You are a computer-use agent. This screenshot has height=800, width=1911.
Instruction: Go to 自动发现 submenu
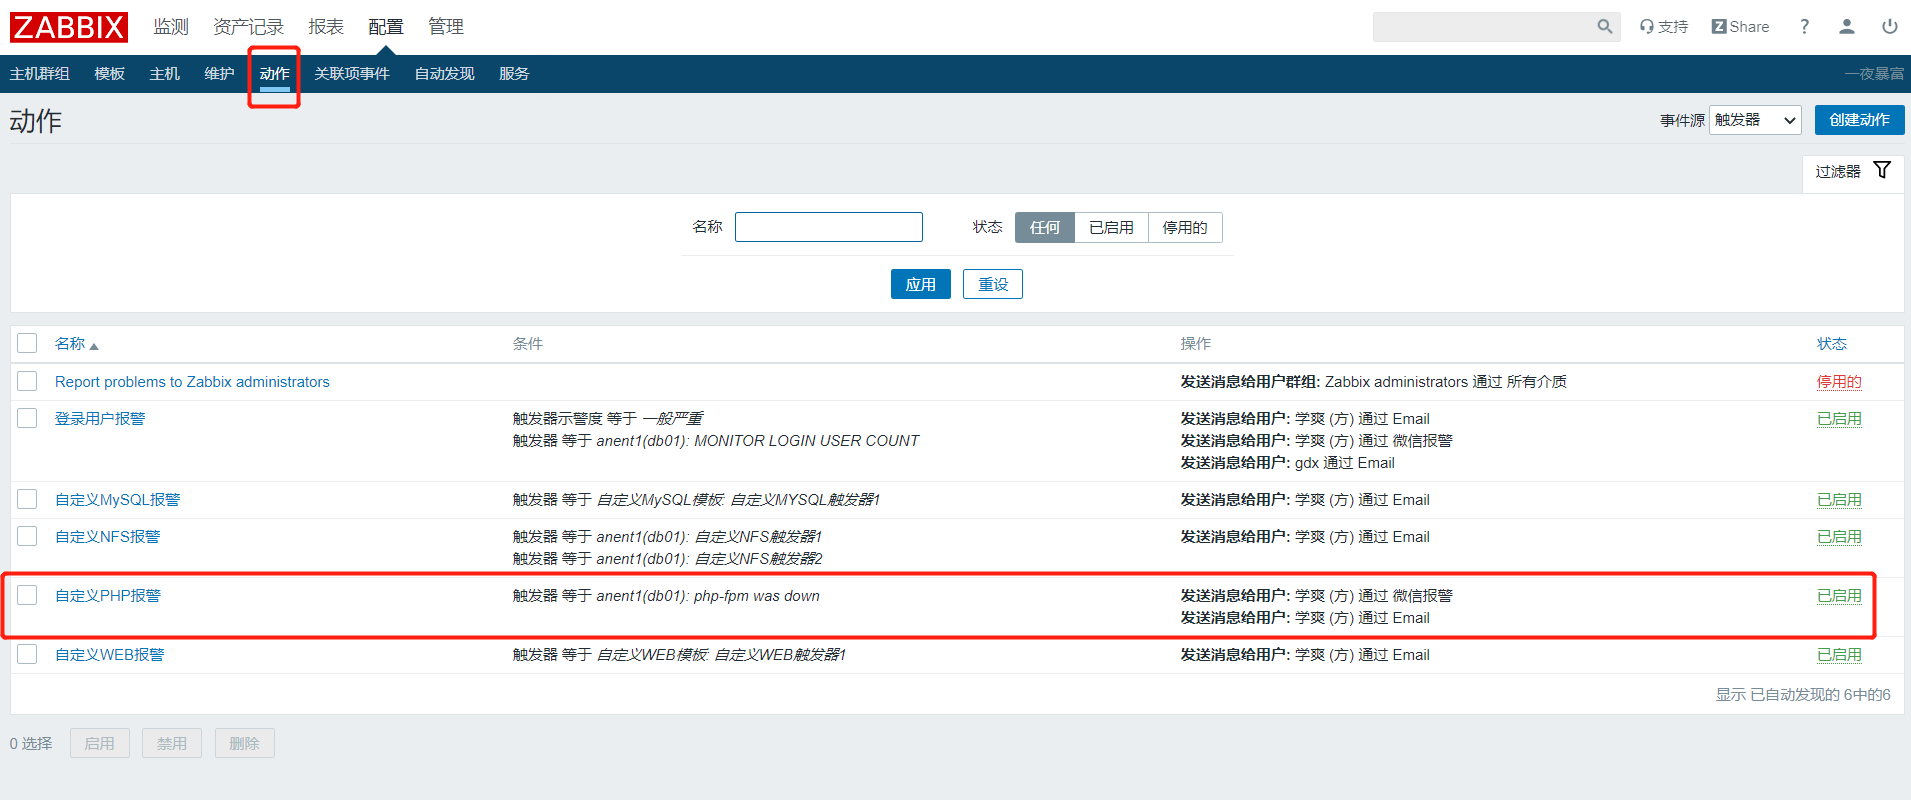coord(444,74)
